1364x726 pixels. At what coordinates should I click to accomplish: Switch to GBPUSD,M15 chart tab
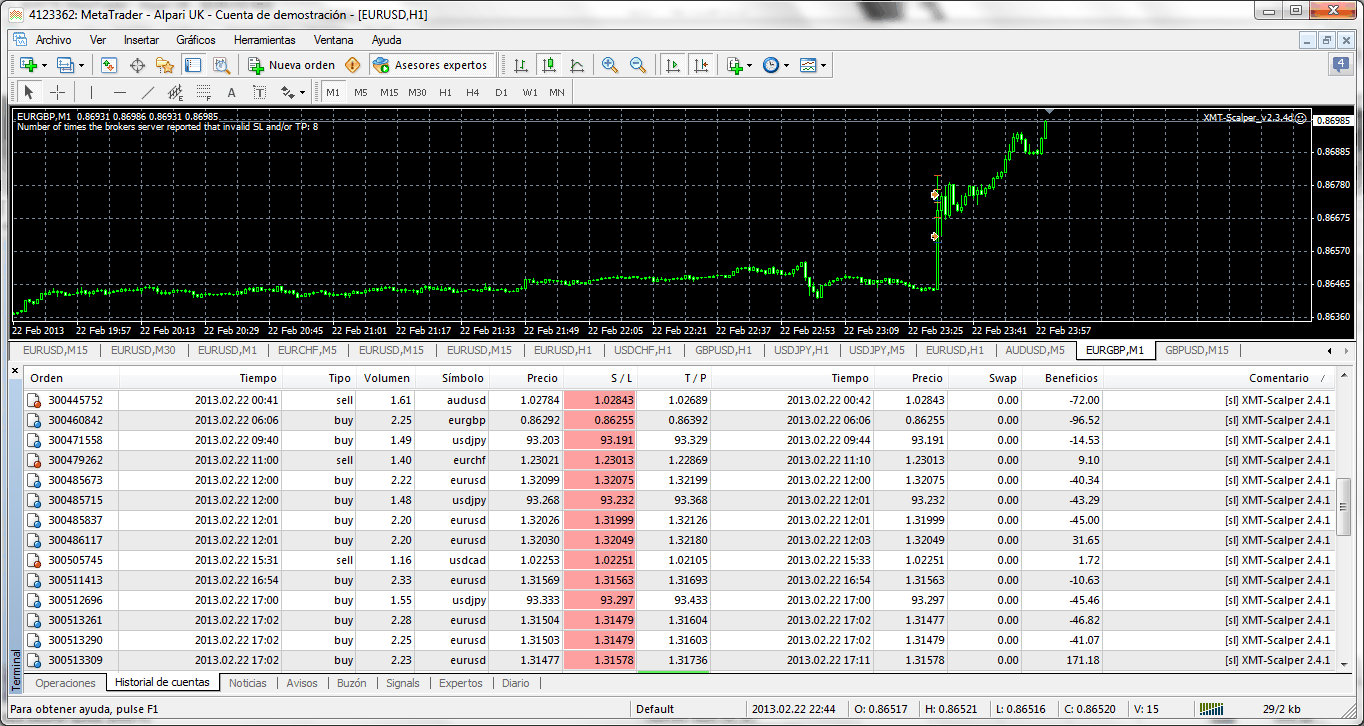click(1197, 350)
